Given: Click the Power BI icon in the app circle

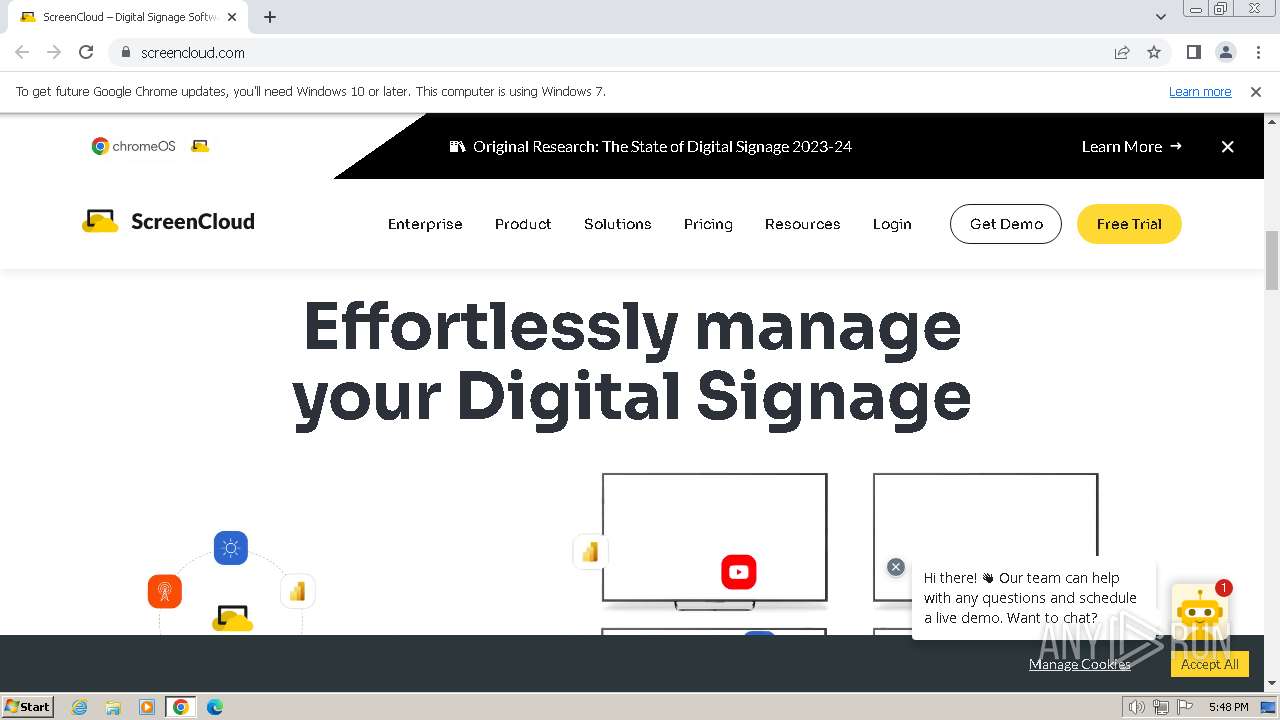Looking at the screenshot, I should point(297,591).
